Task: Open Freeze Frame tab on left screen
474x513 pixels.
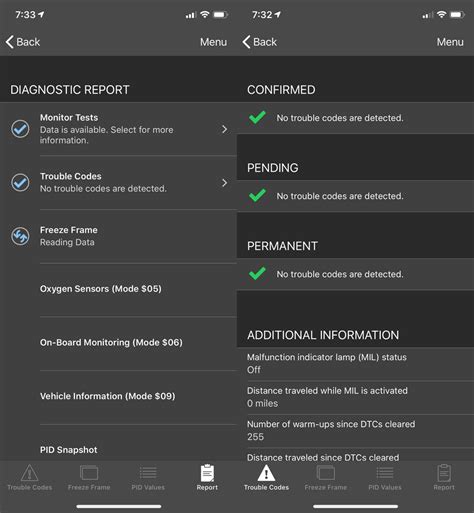Action: [89, 477]
